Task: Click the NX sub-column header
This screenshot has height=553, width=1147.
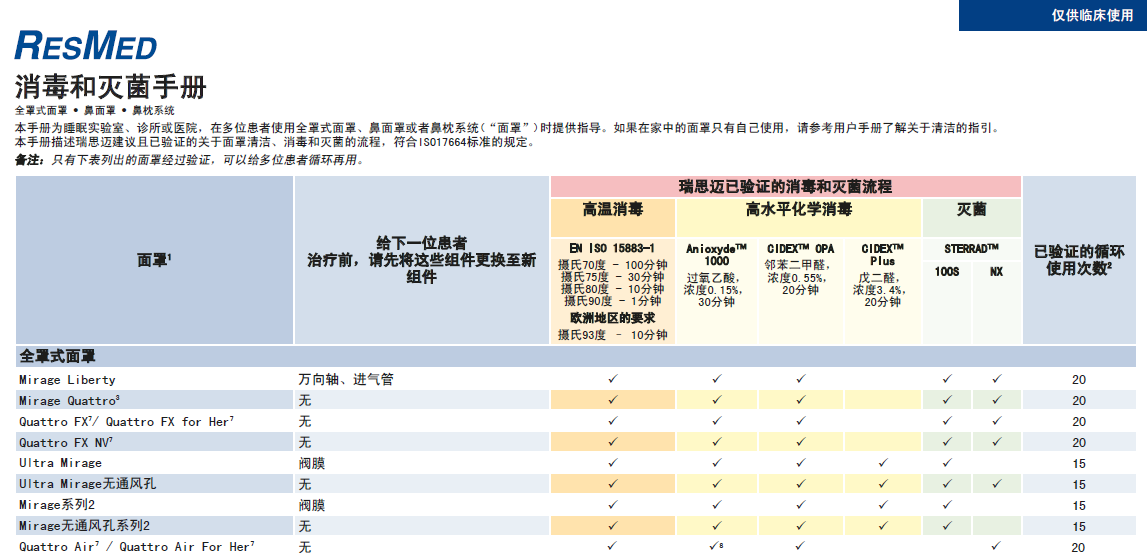Action: [996, 271]
